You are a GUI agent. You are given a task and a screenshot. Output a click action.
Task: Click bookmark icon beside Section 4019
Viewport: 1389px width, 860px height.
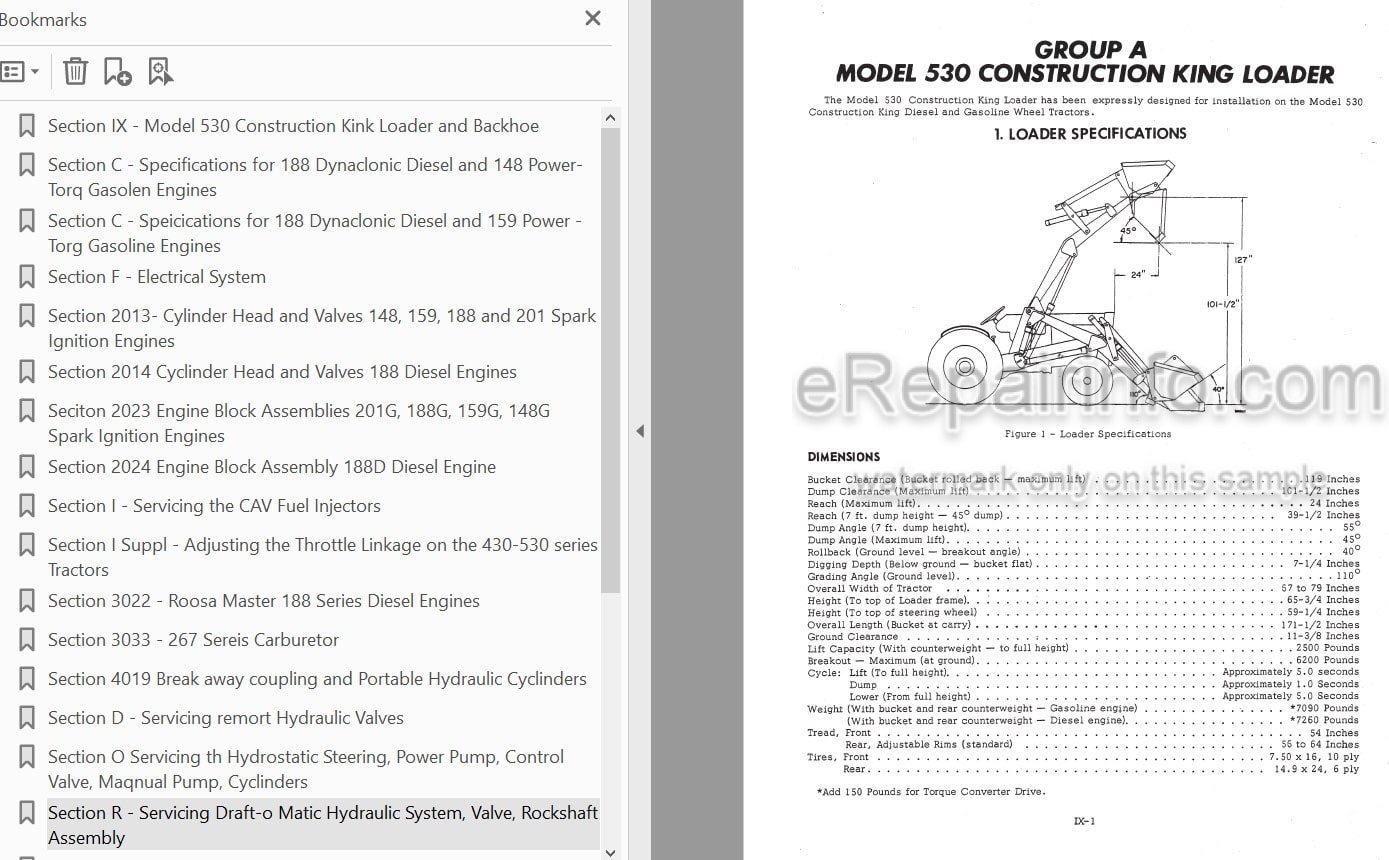pos(27,679)
